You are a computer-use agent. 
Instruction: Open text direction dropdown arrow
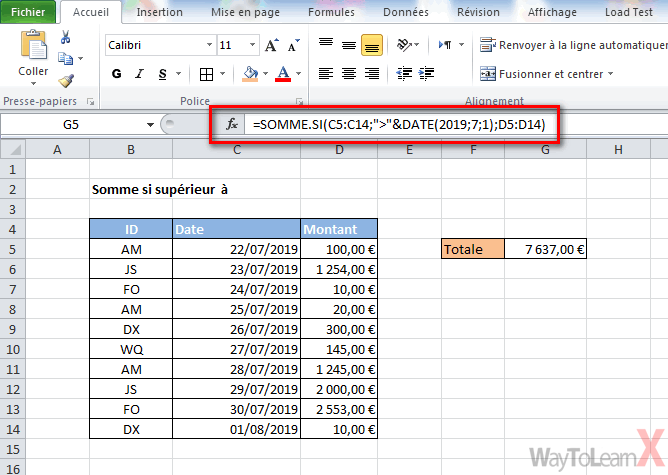tap(461, 44)
